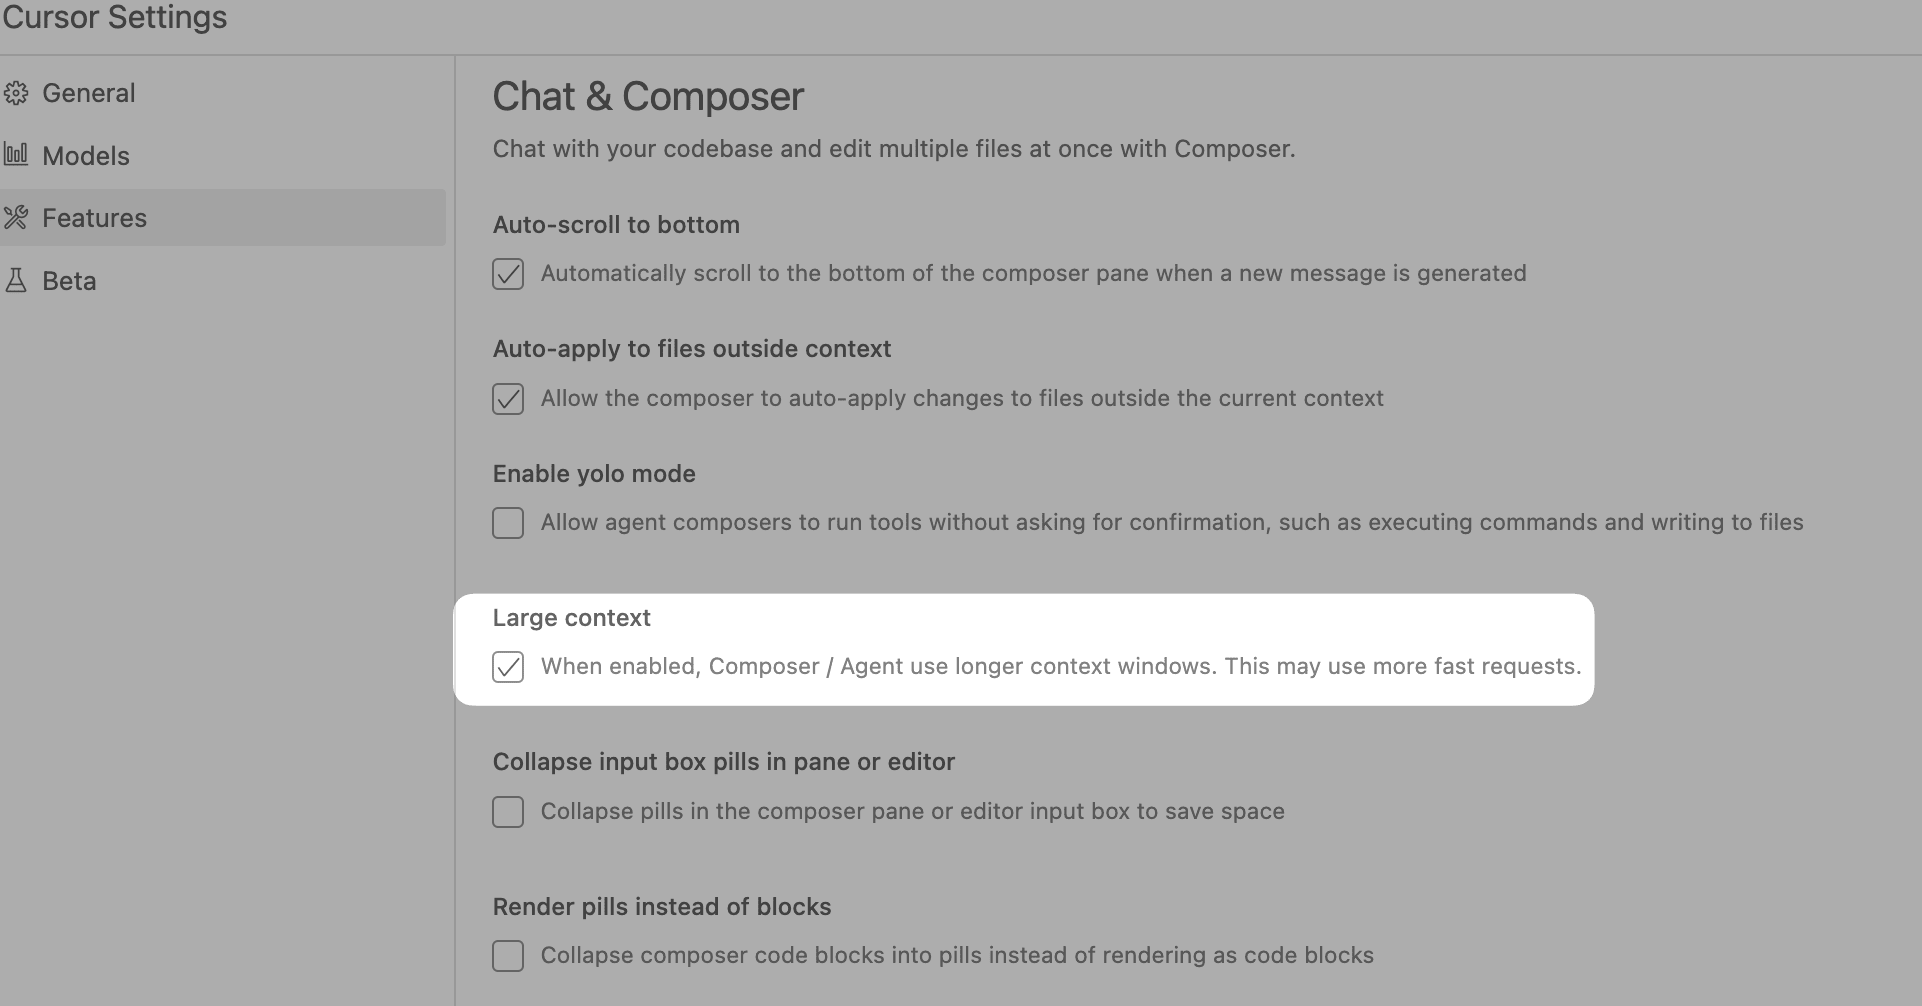Click the Enable yolo mode label
The image size is (1922, 1006).
coord(594,474)
